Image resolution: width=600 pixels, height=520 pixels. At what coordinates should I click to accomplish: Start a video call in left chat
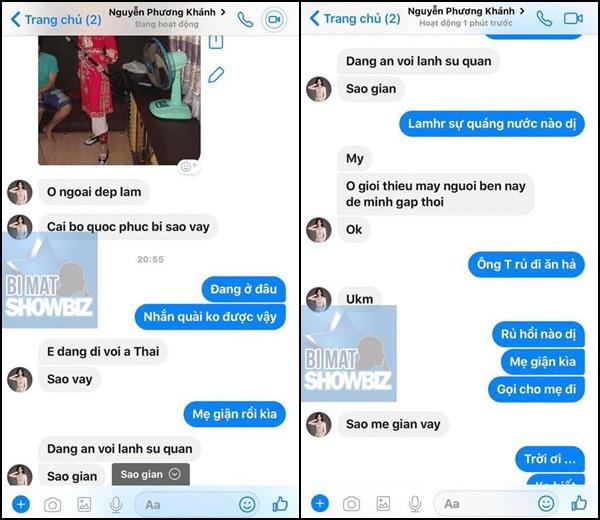274,19
